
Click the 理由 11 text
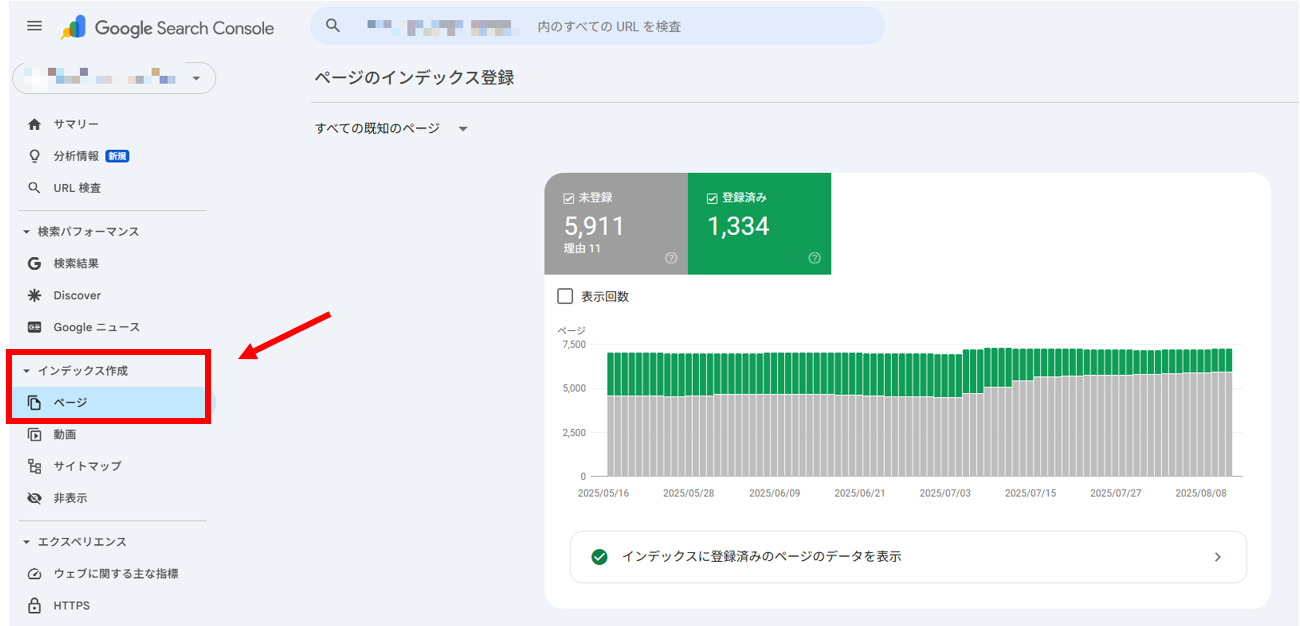[x=582, y=249]
